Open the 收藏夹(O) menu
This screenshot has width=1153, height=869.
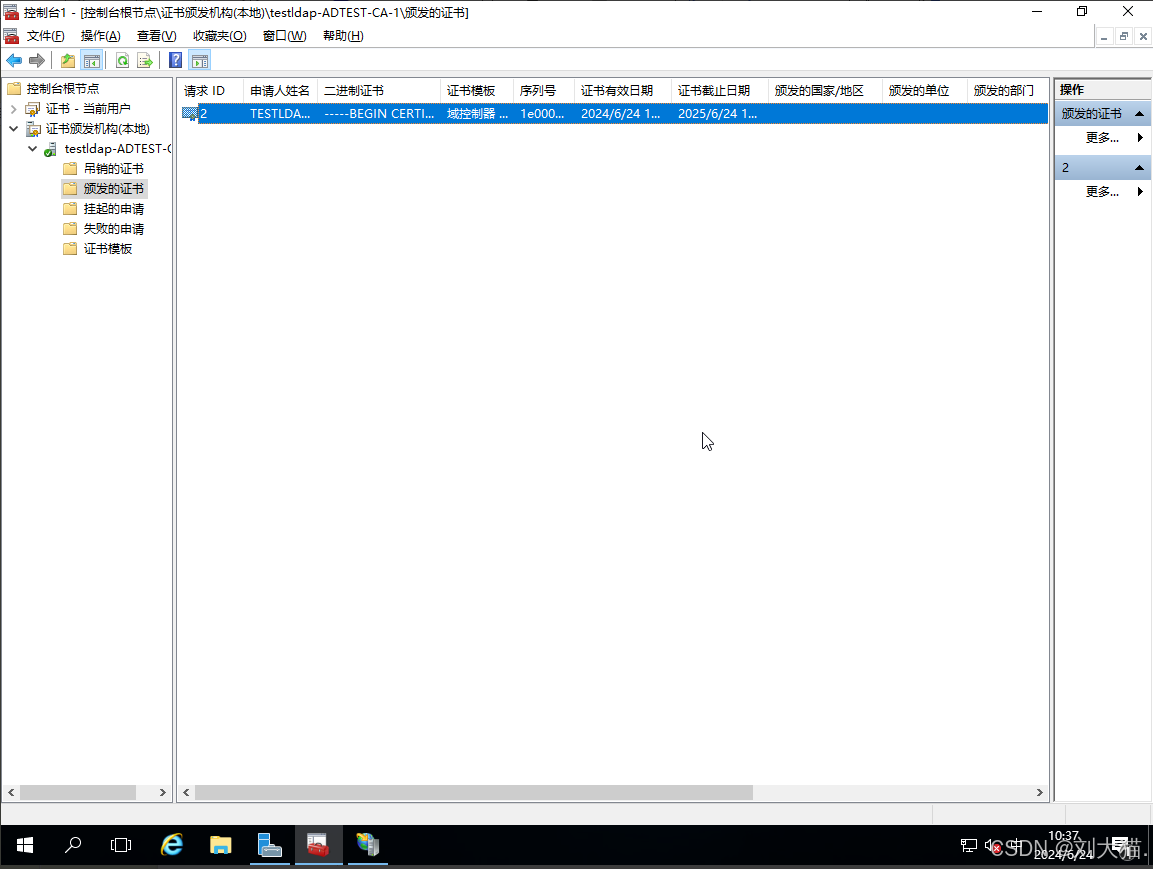pyautogui.click(x=219, y=35)
